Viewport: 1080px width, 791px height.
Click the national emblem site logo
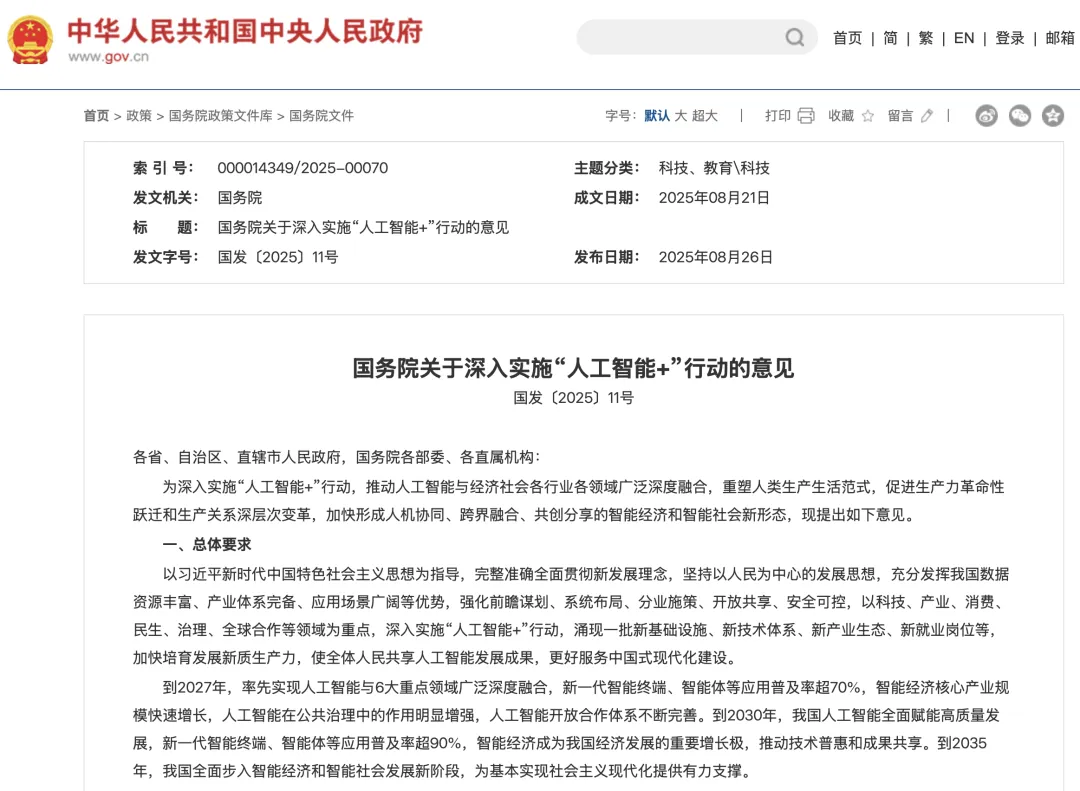[31, 40]
